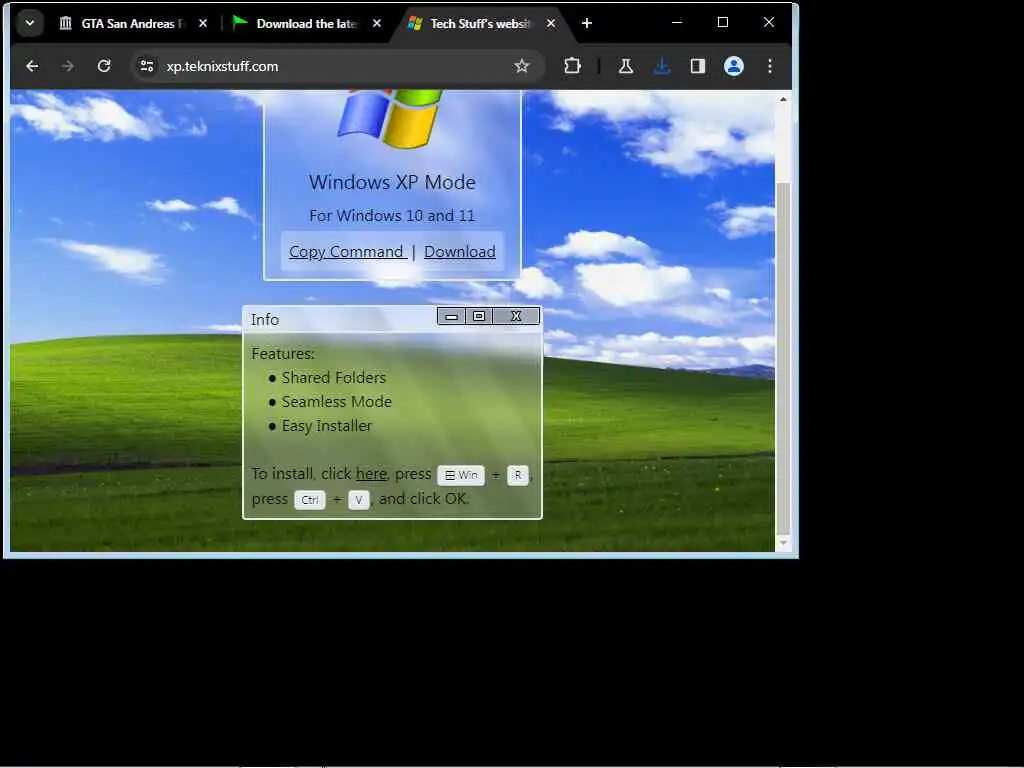Click the Seamless Mode feature item
The image size is (1024, 768).
pyautogui.click(x=336, y=402)
